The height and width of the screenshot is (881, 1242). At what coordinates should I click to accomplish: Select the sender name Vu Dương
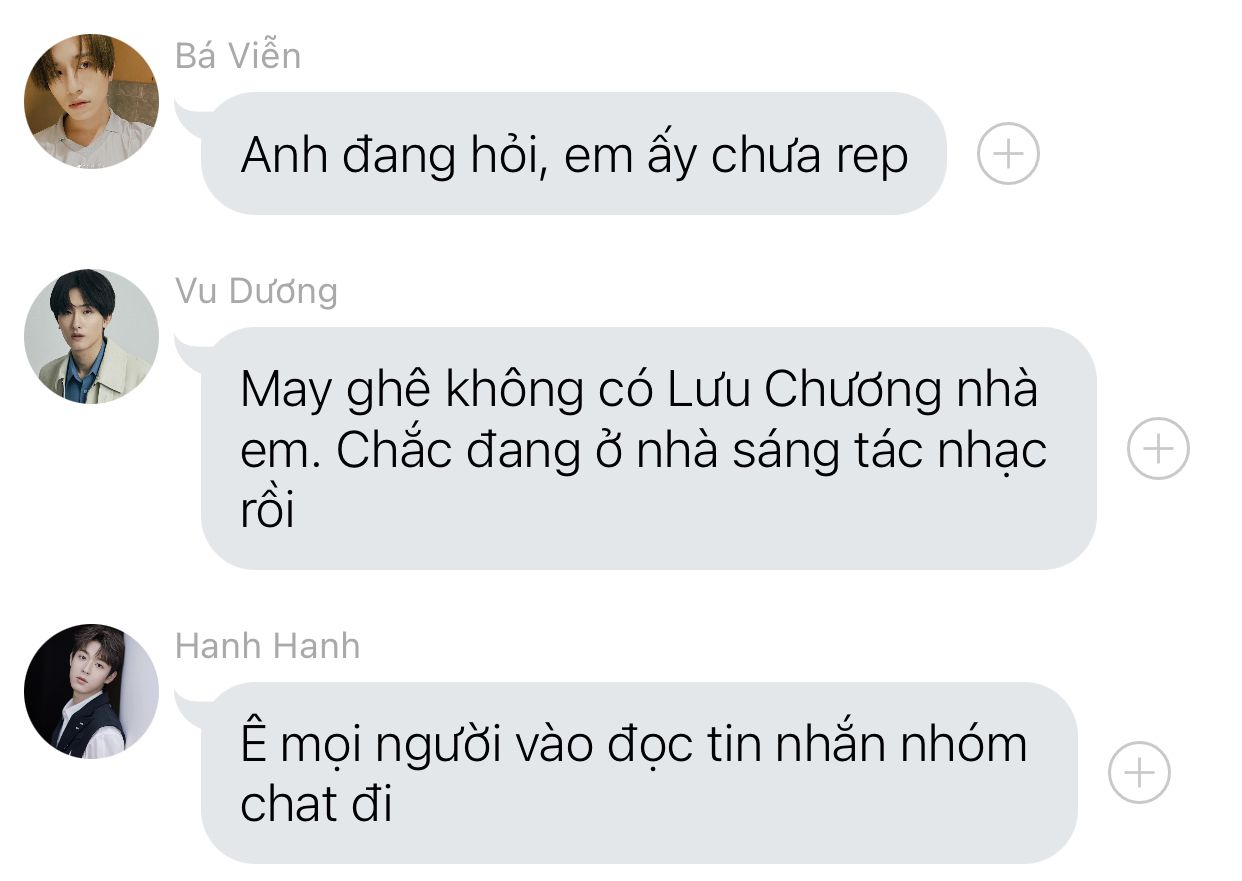[256, 291]
